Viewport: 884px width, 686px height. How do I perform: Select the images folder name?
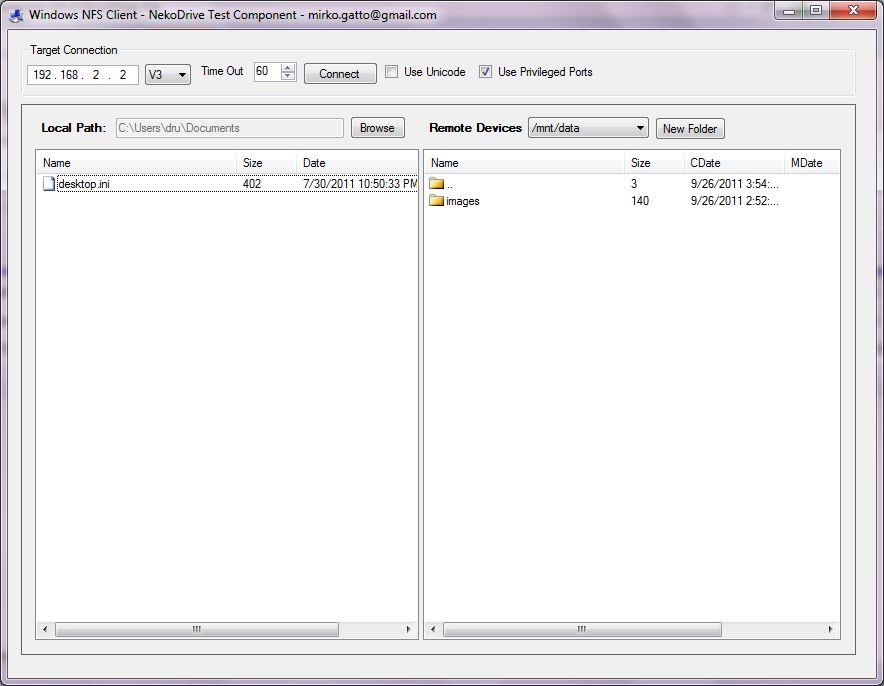tap(463, 201)
